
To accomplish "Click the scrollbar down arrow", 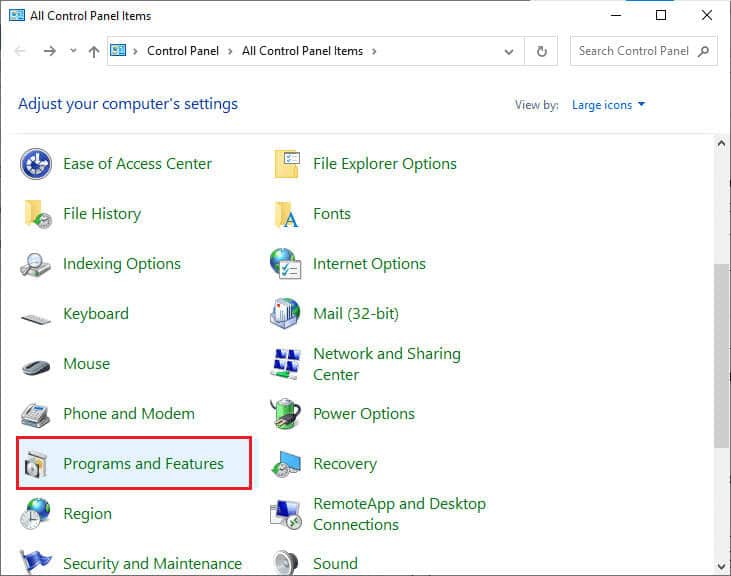I will [x=721, y=567].
